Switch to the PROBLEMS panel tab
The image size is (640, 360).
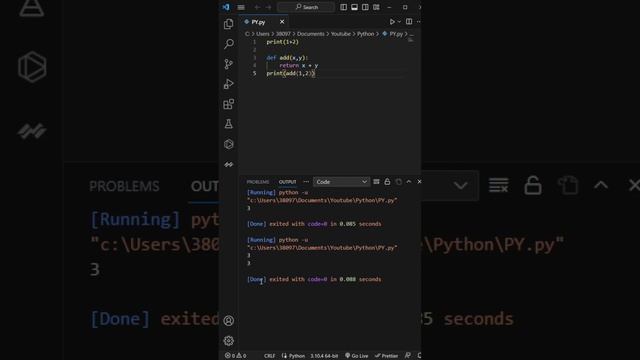pos(258,182)
